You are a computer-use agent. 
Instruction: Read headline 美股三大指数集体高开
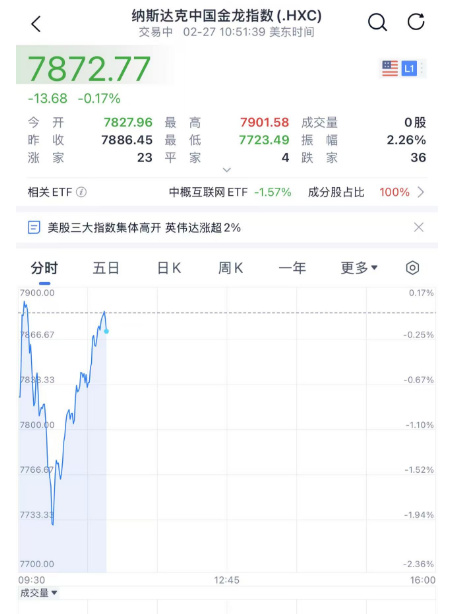point(104,228)
